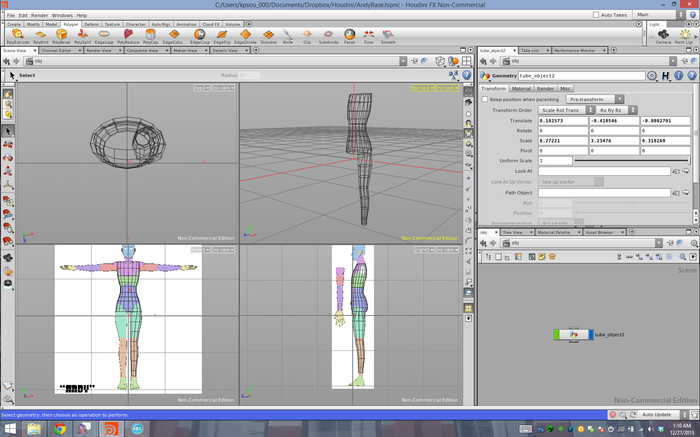Viewport: 700px width, 437px height.
Task: Switch to the Deform shelf tab
Action: pos(91,23)
